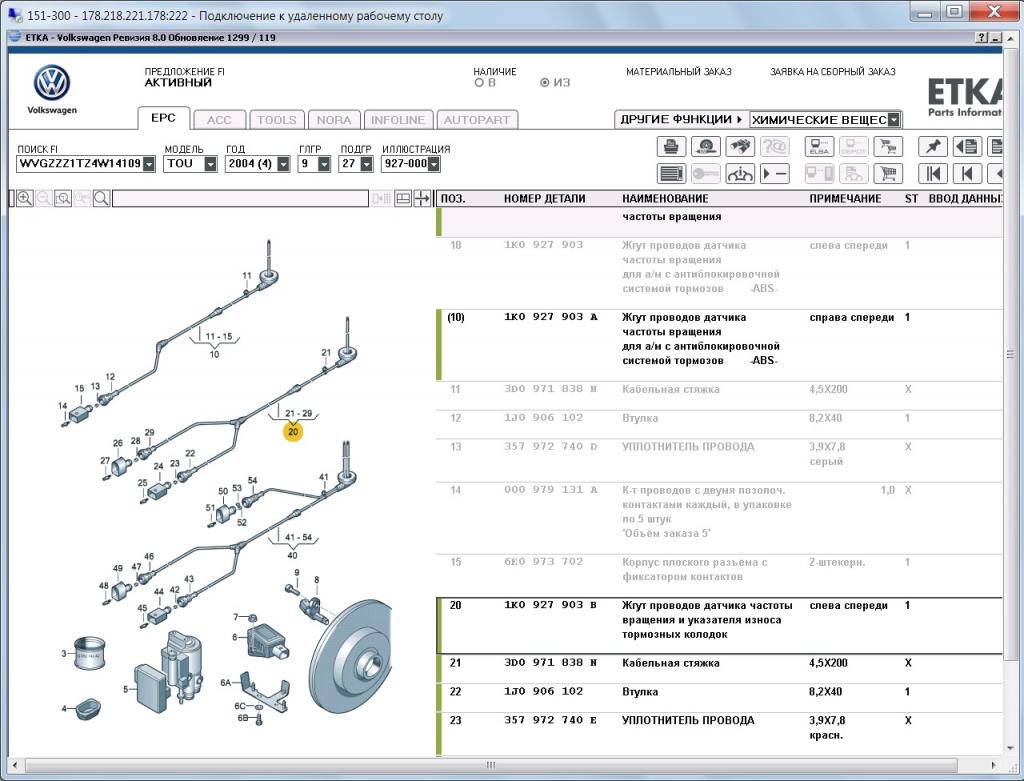Toggle the split panel layout icon
Screen dimensions: 1024x781
[403, 199]
